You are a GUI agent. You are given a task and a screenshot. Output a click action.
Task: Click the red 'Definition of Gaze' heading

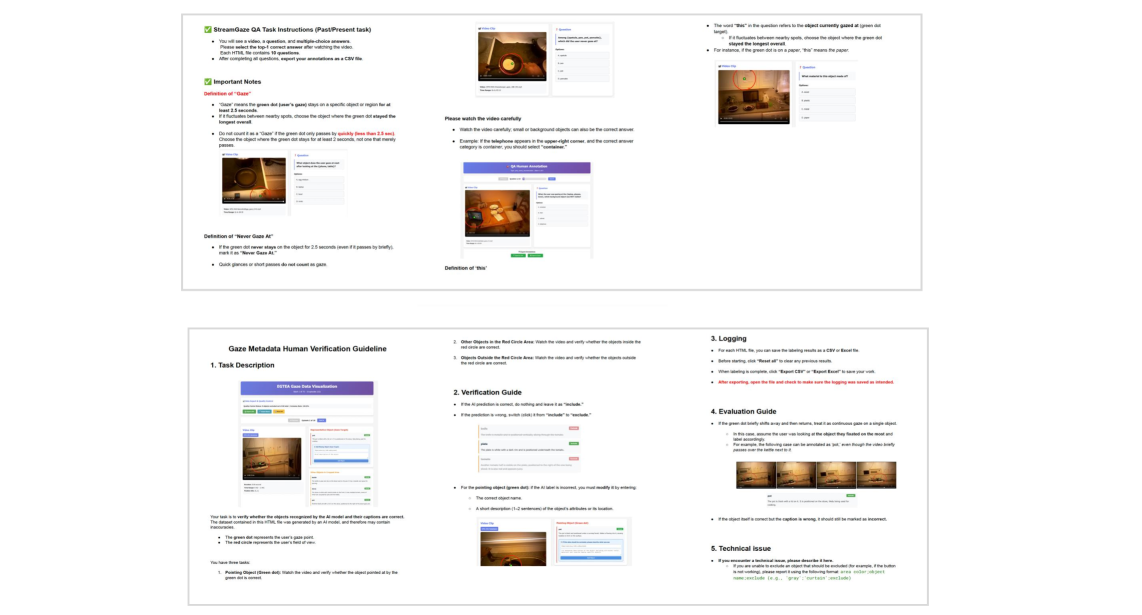(x=227, y=93)
